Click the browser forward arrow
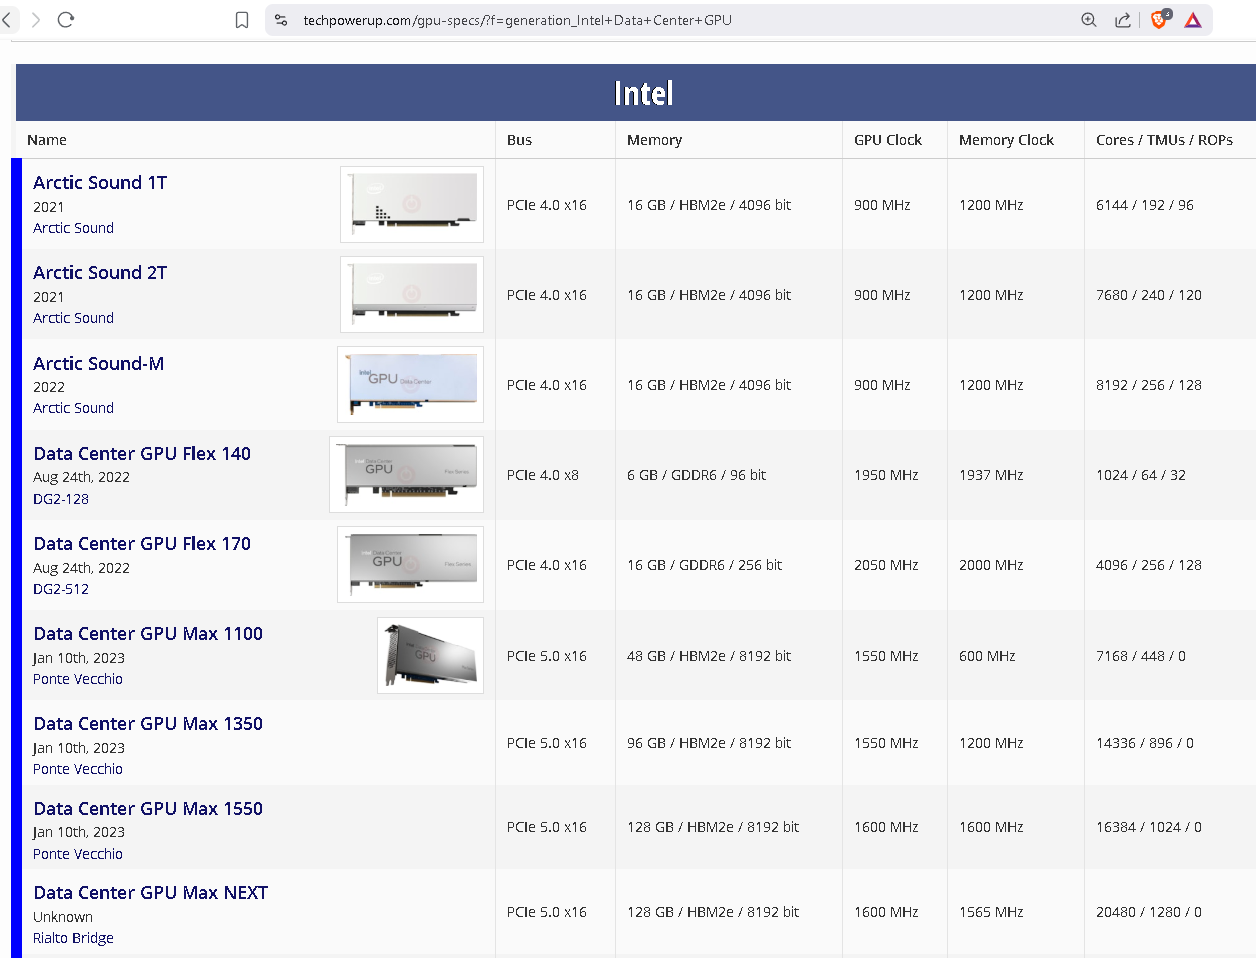This screenshot has height=958, width=1256. pyautogui.click(x=36, y=20)
